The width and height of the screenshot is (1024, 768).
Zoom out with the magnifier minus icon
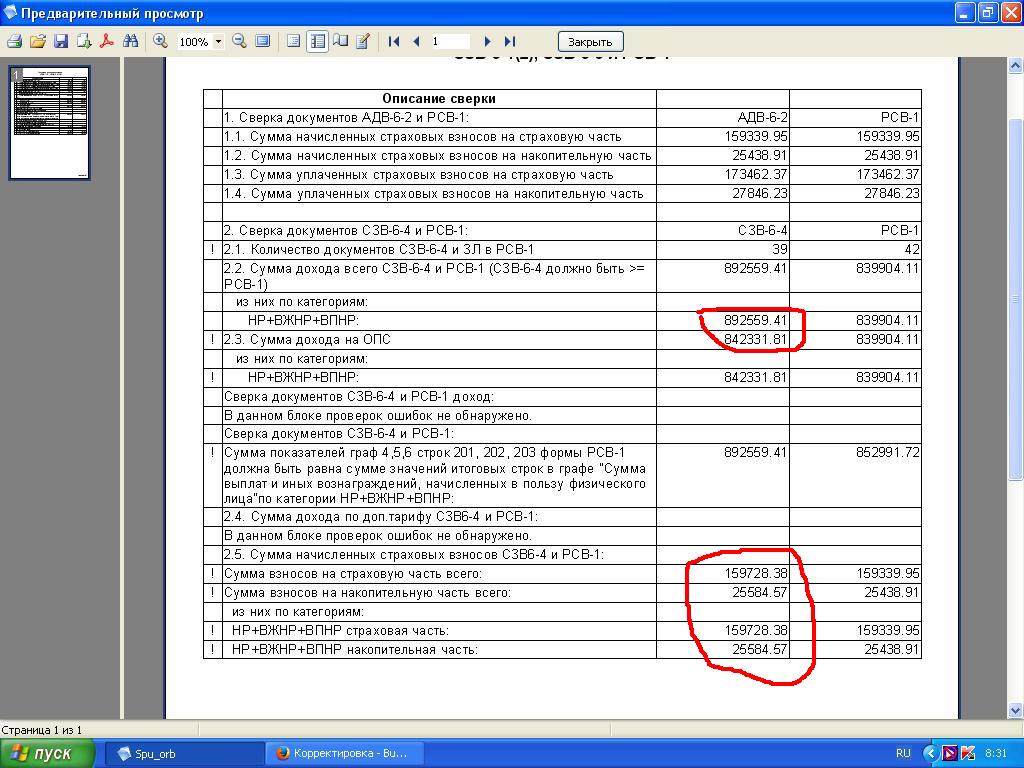240,41
